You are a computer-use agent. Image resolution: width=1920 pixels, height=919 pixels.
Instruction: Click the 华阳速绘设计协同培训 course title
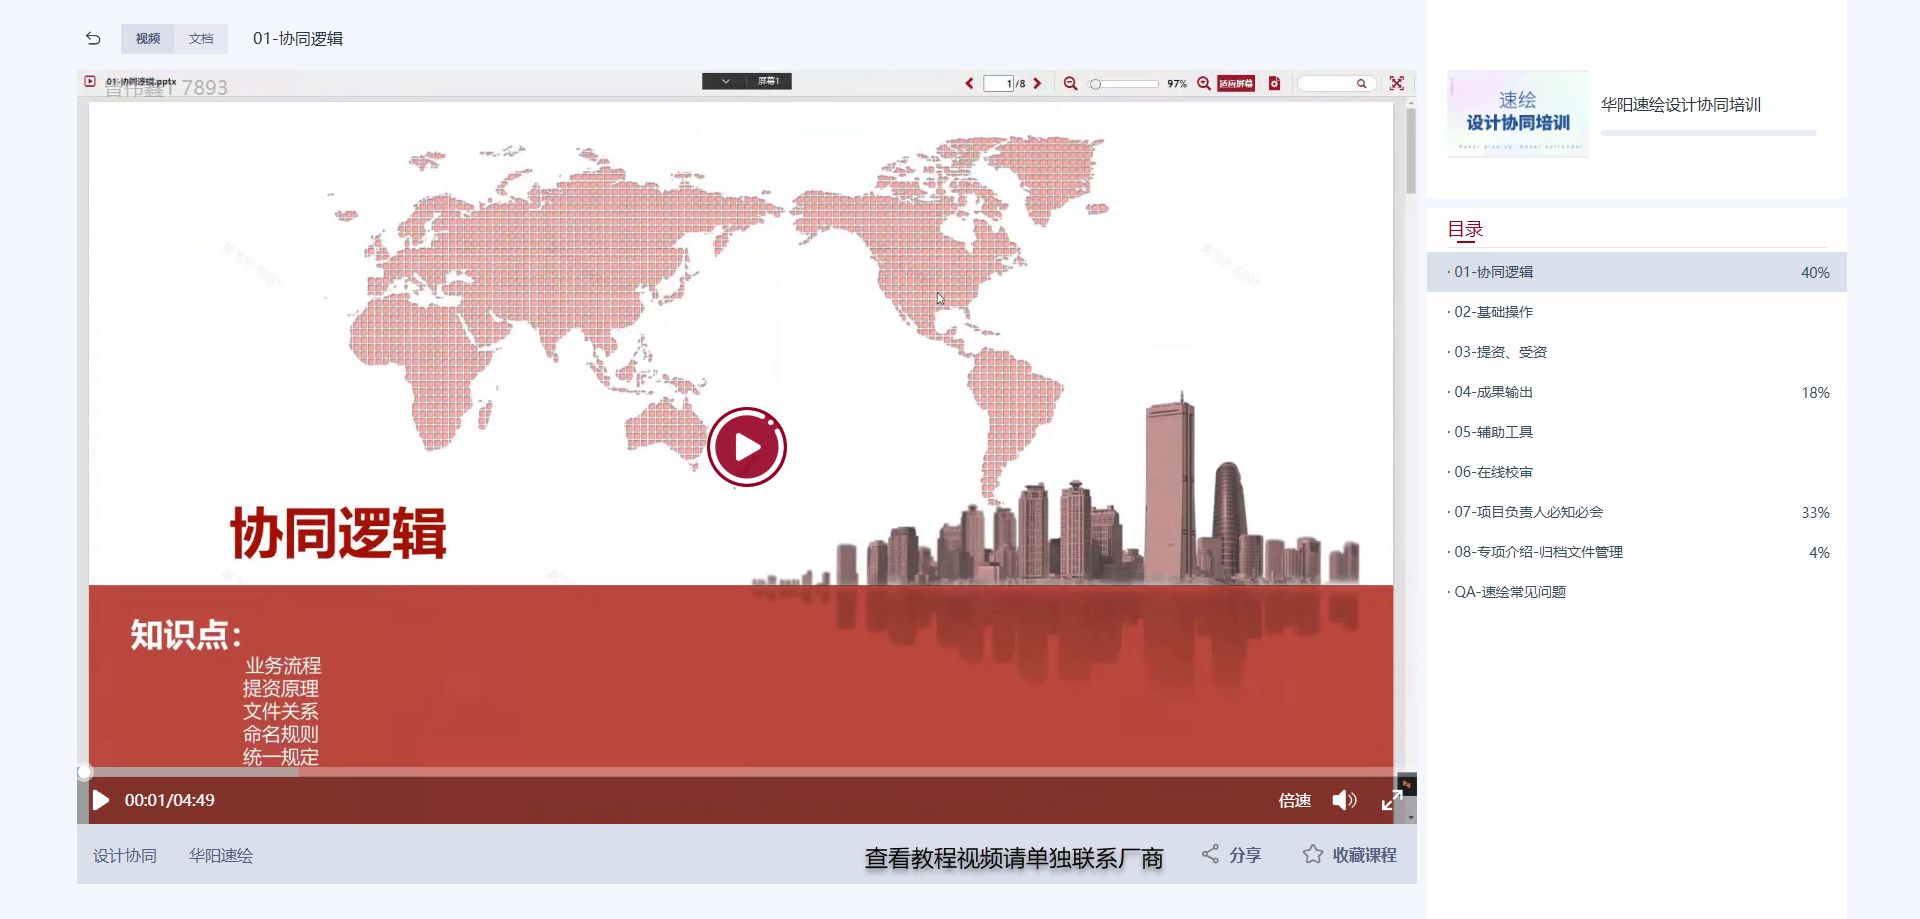coord(1680,104)
